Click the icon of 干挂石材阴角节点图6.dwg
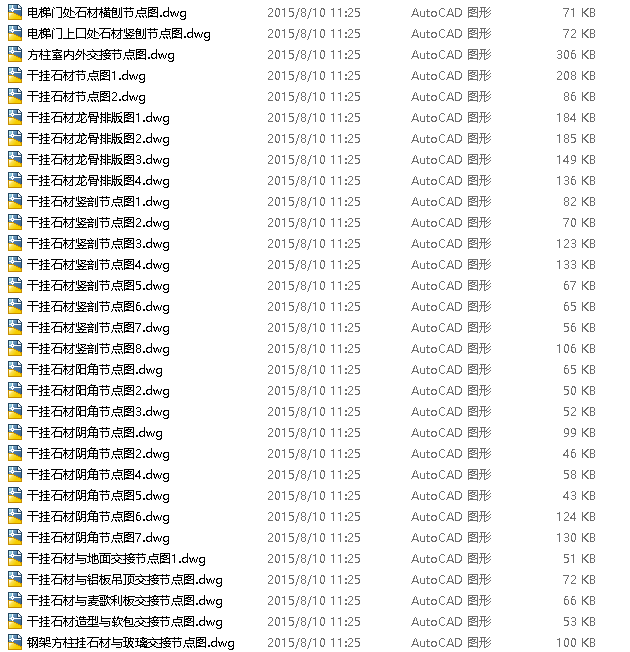The width and height of the screenshot is (630, 652). tap(15, 517)
